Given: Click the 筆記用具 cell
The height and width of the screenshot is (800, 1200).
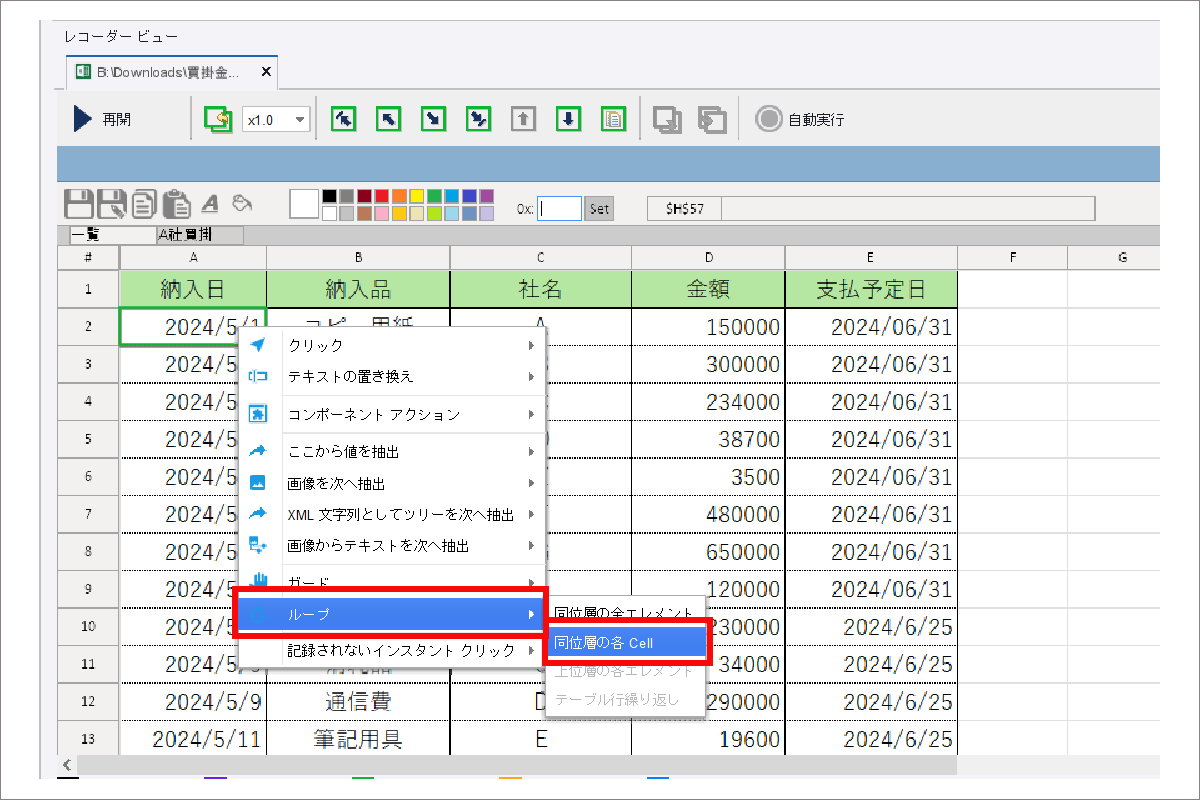Looking at the screenshot, I should 358,739.
